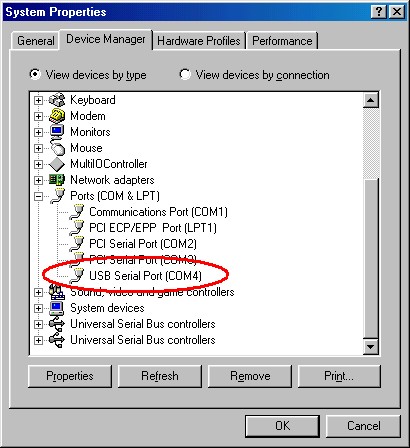The height and width of the screenshot is (448, 410).
Task: Expand the Network adapters tree node
Action: [x=38, y=180]
